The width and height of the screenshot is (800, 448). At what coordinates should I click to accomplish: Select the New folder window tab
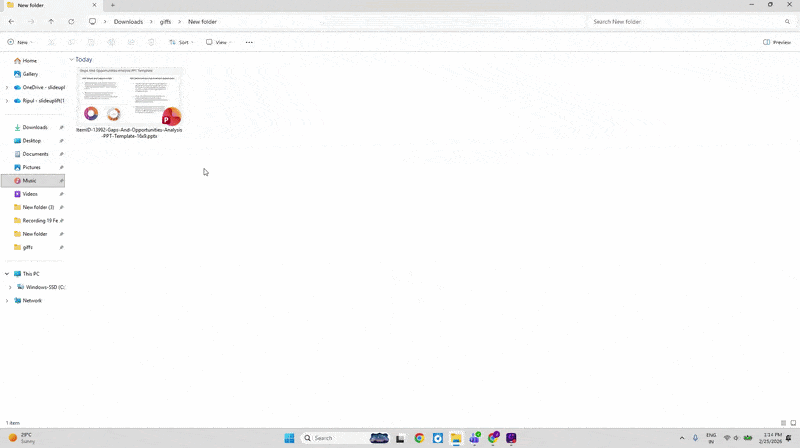pos(51,5)
